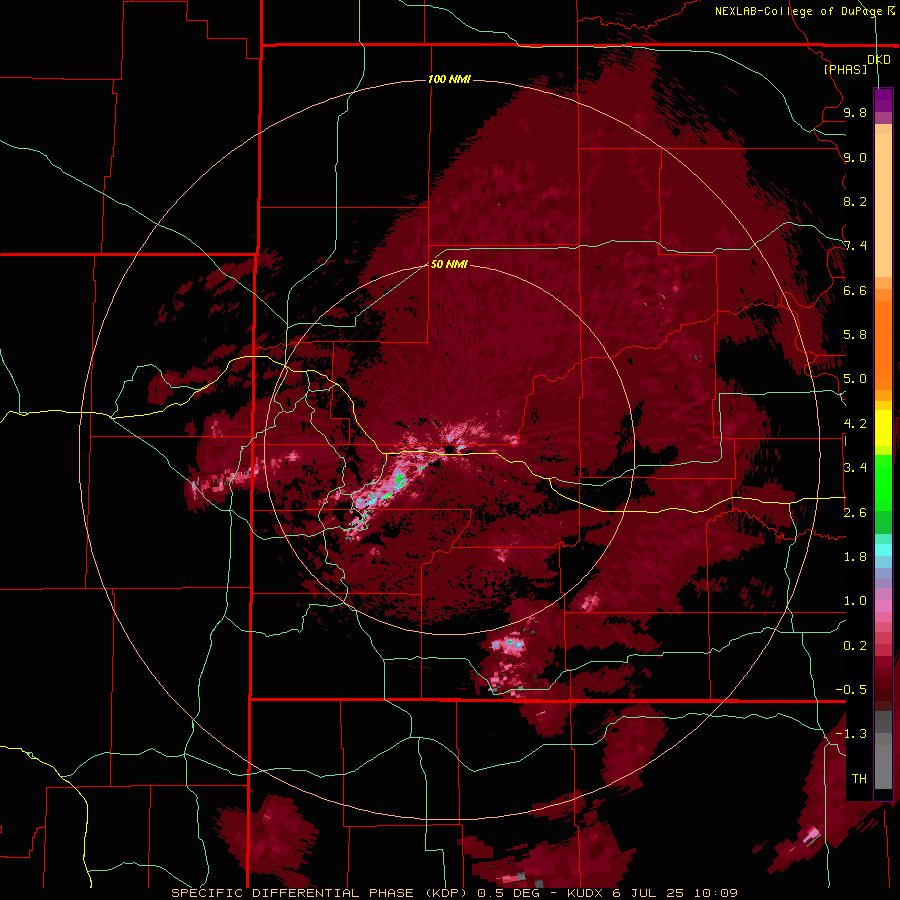Click the yellow segment of the color bar

click(883, 428)
